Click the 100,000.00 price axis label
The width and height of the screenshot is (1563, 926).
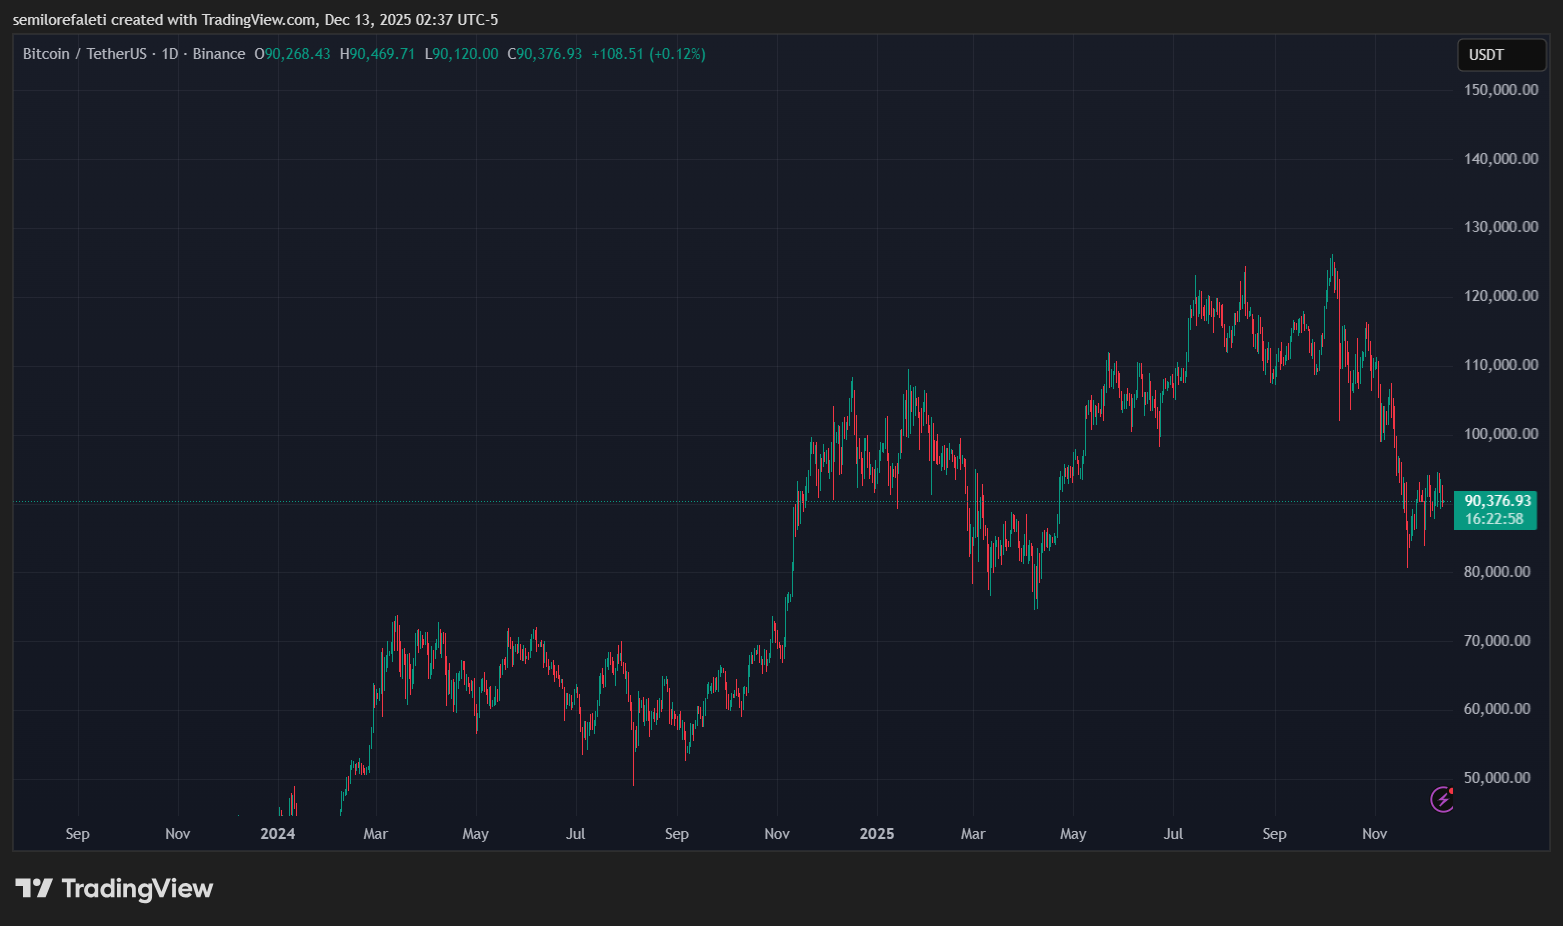click(x=1500, y=434)
